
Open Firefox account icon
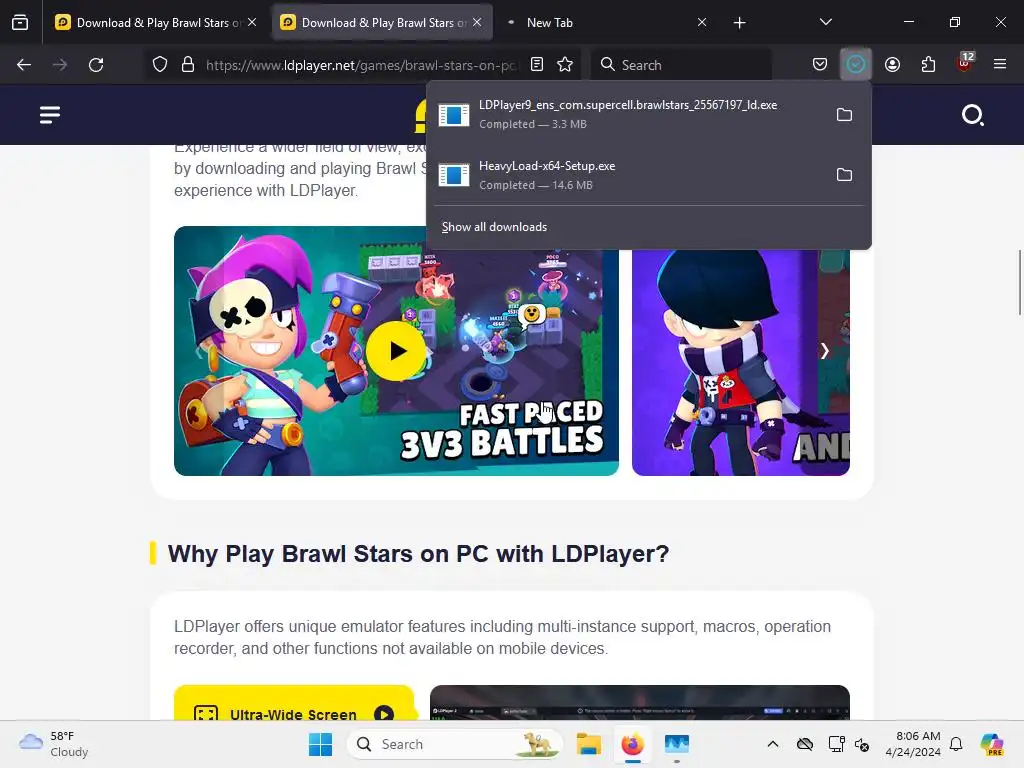click(892, 65)
